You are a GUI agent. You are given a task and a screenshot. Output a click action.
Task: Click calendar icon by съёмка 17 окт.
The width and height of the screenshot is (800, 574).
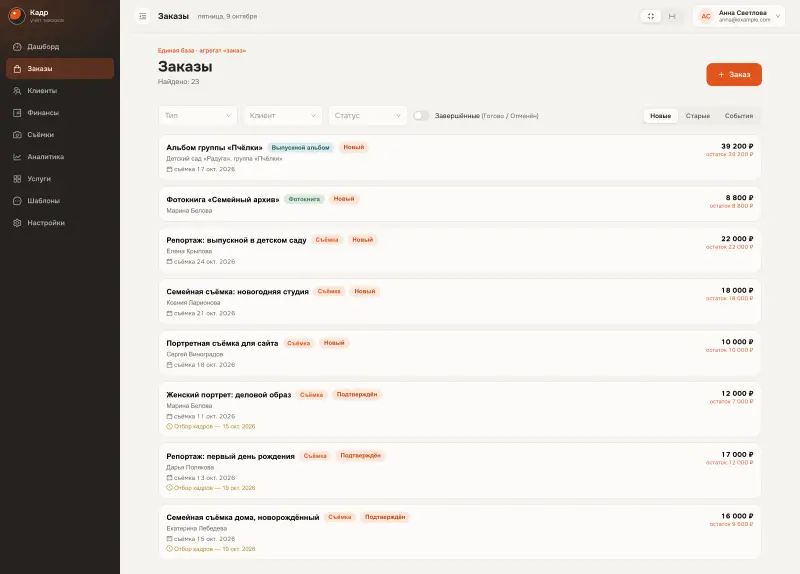169,169
